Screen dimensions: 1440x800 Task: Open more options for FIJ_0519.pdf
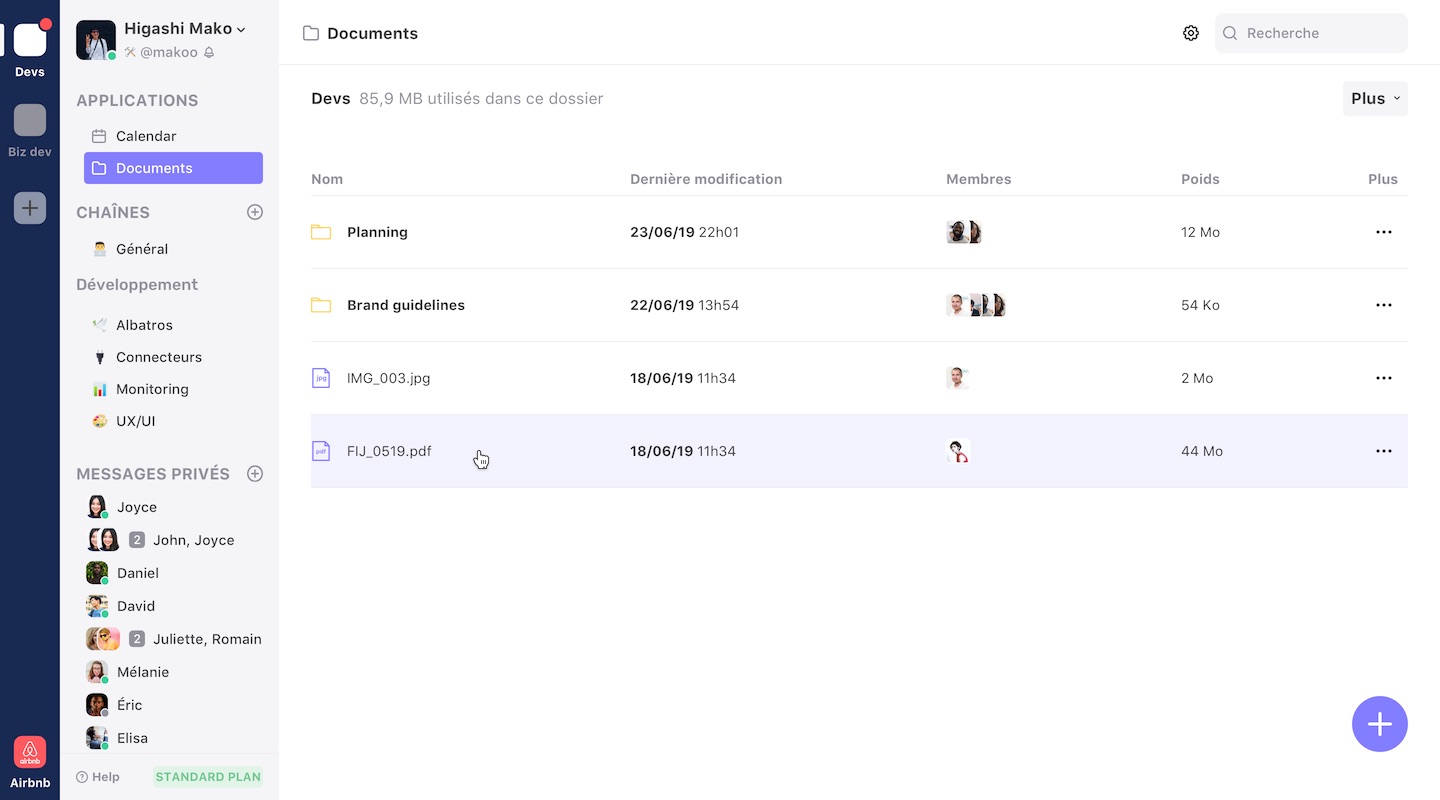[1383, 451]
